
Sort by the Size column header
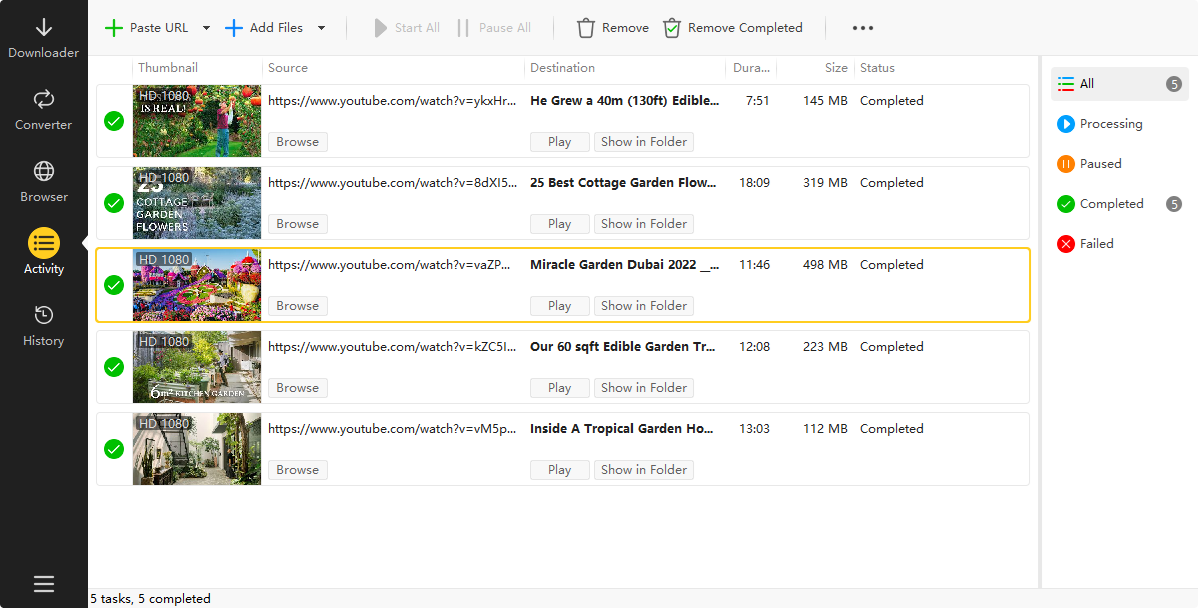tap(836, 68)
